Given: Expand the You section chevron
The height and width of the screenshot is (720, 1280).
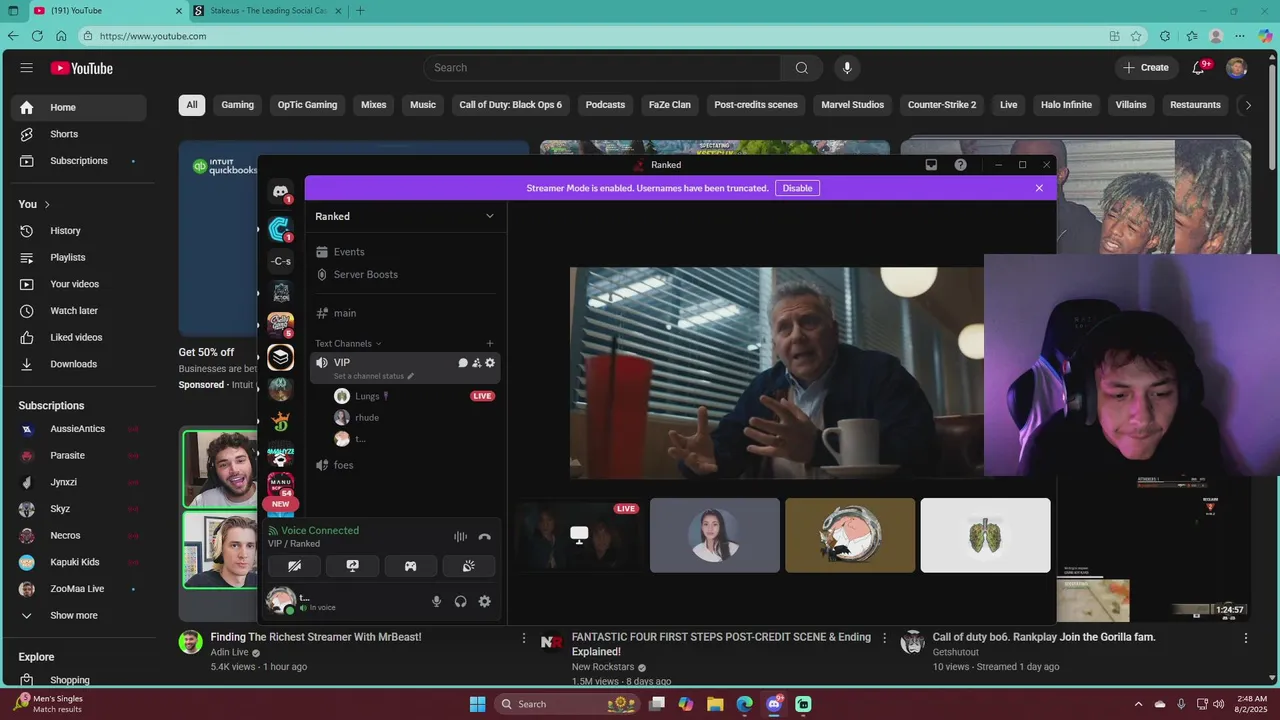Looking at the screenshot, I should click(x=47, y=204).
